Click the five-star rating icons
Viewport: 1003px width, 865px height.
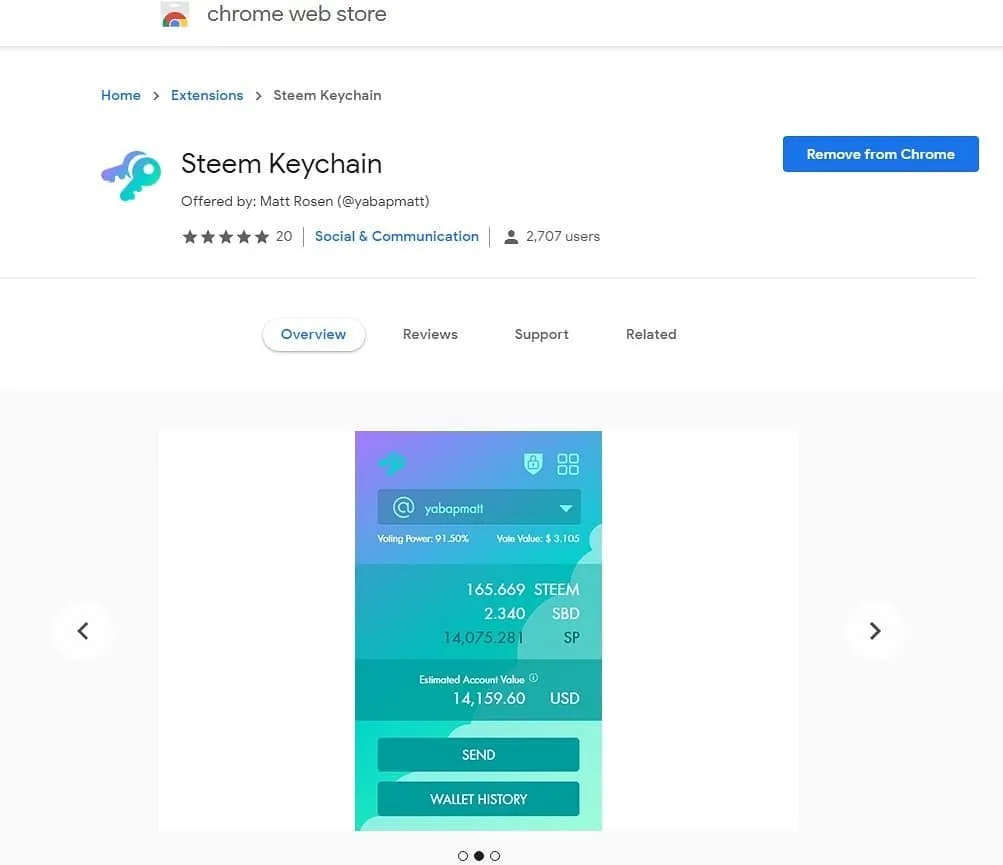coord(226,237)
